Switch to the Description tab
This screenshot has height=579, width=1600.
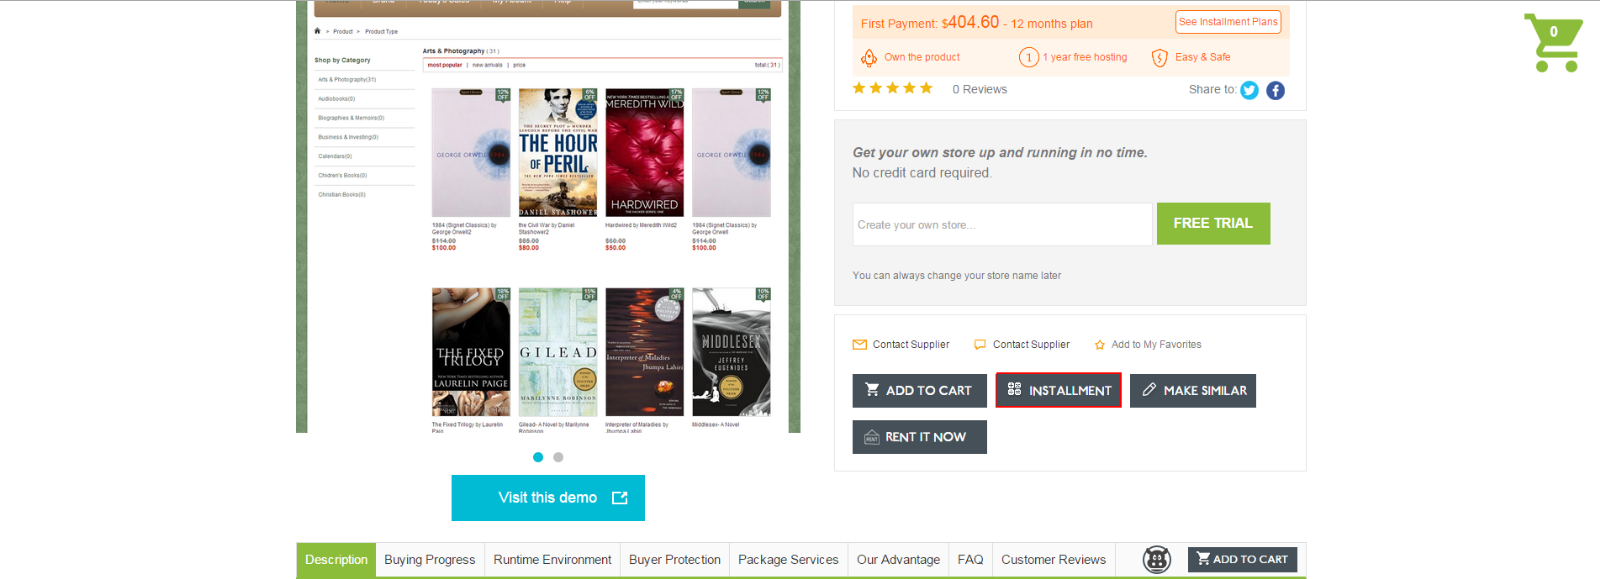336,560
